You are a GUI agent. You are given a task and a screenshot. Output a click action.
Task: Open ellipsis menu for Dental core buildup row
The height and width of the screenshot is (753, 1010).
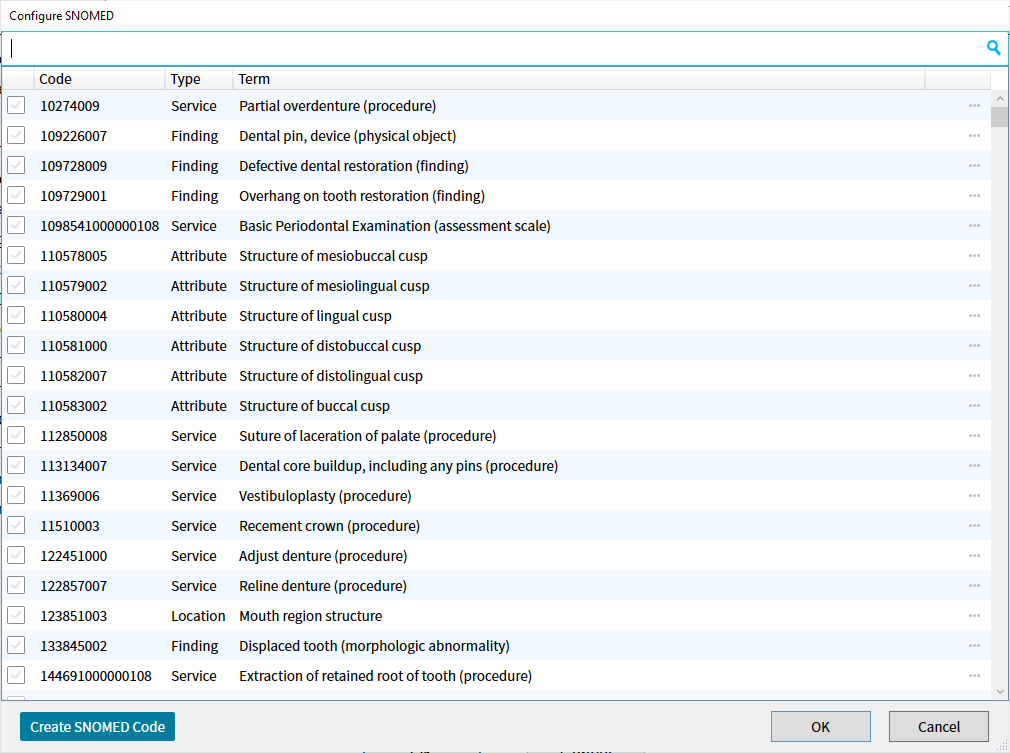click(x=974, y=466)
